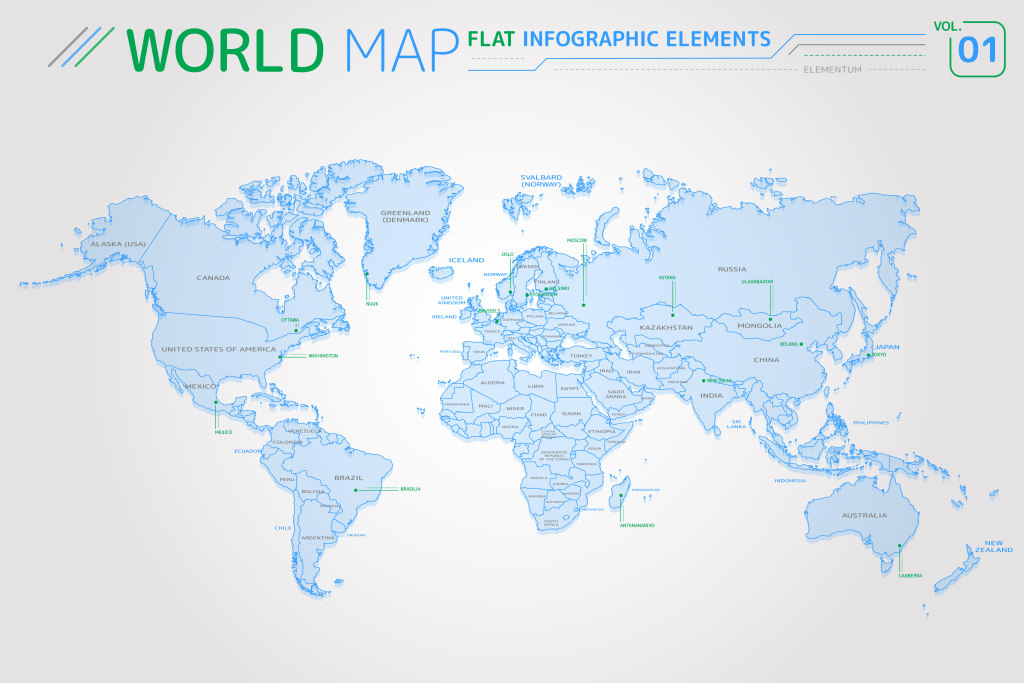Select the Antananarivo capital marker

pos(622,493)
